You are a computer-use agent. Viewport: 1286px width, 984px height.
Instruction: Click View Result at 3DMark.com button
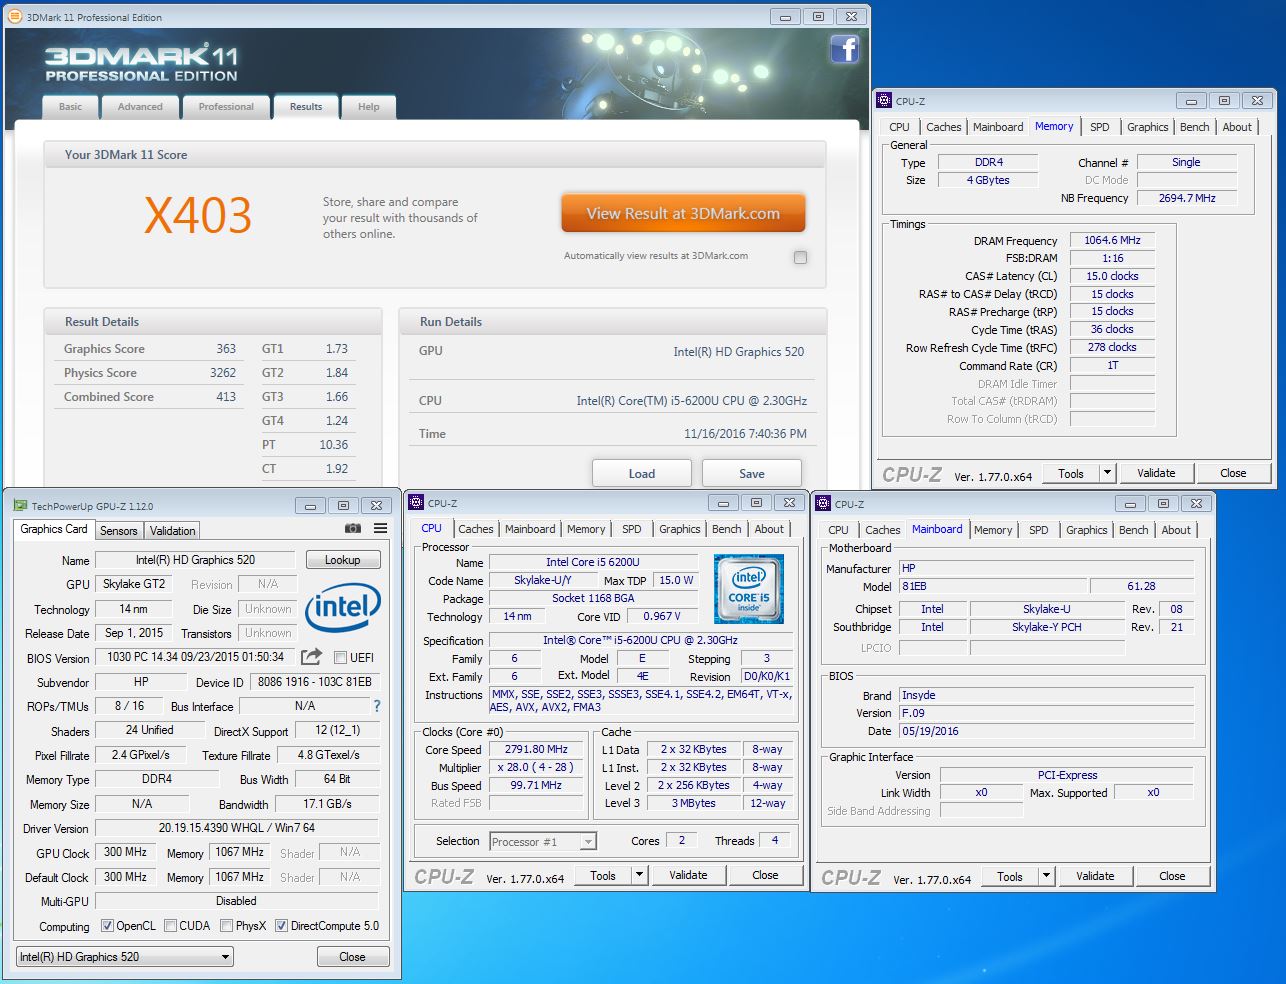(683, 213)
